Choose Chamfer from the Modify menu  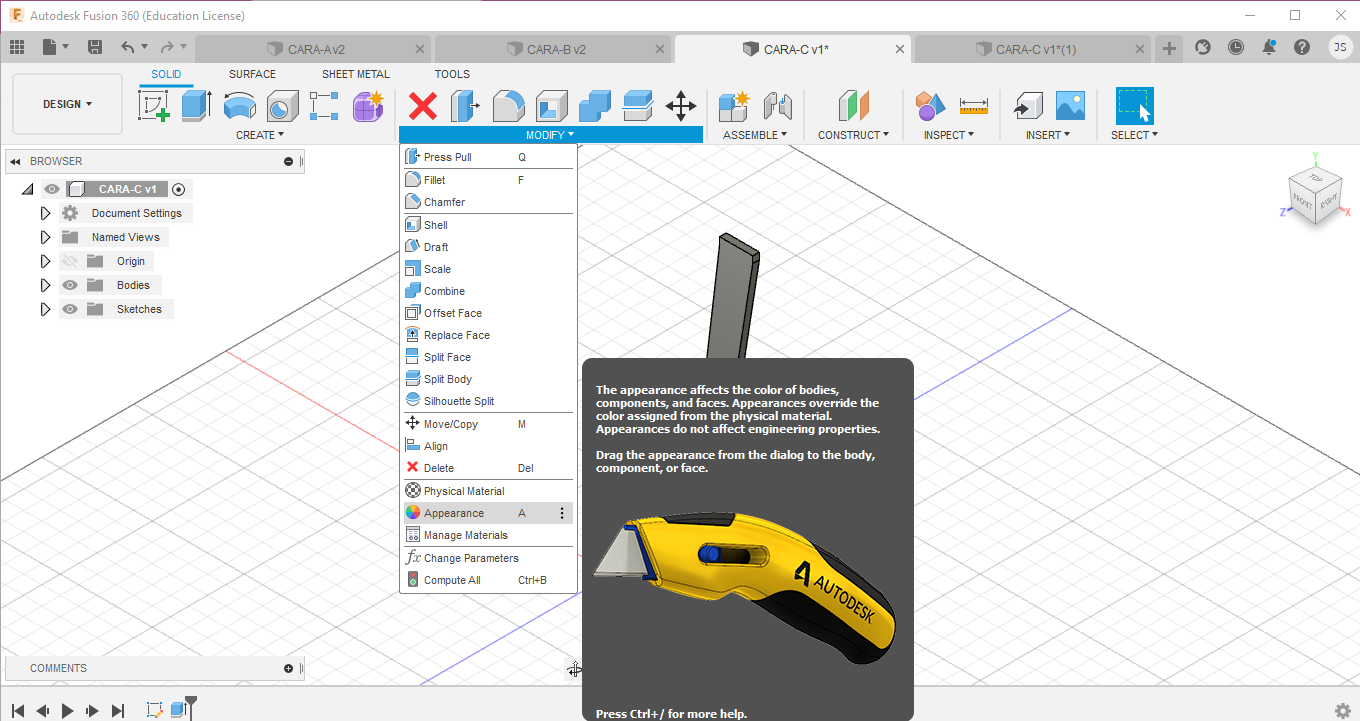tap(487, 202)
